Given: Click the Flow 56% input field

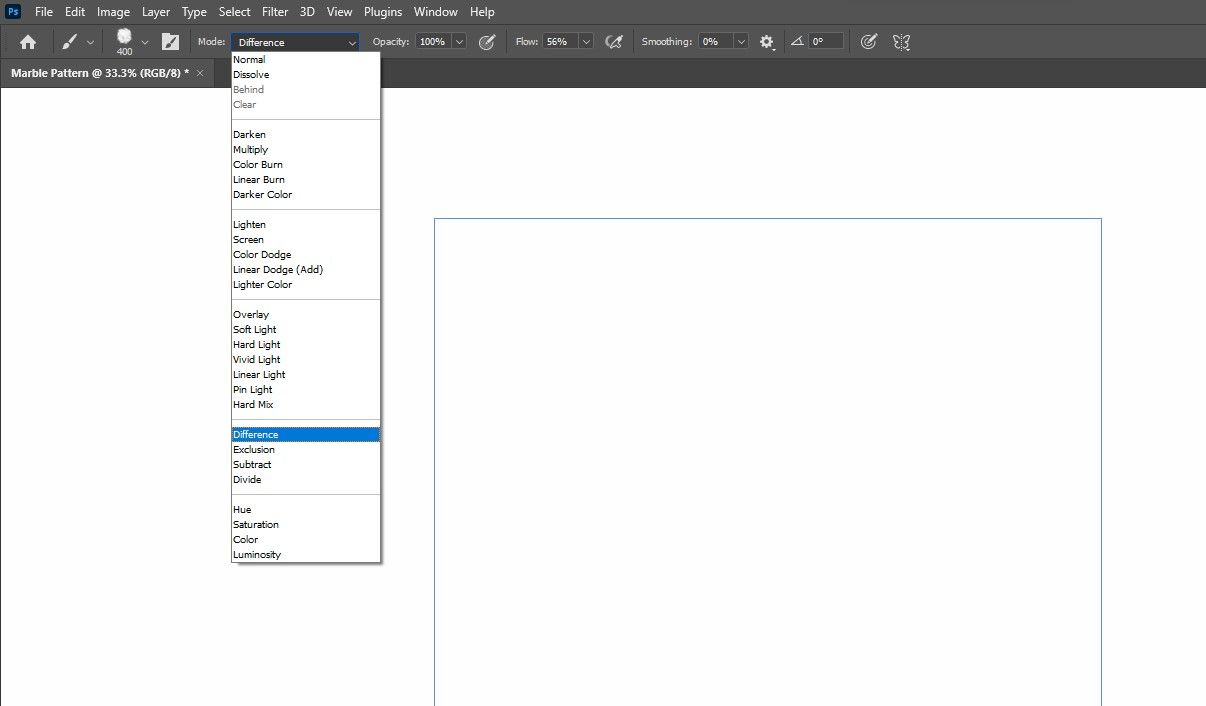Looking at the screenshot, I should coord(560,42).
